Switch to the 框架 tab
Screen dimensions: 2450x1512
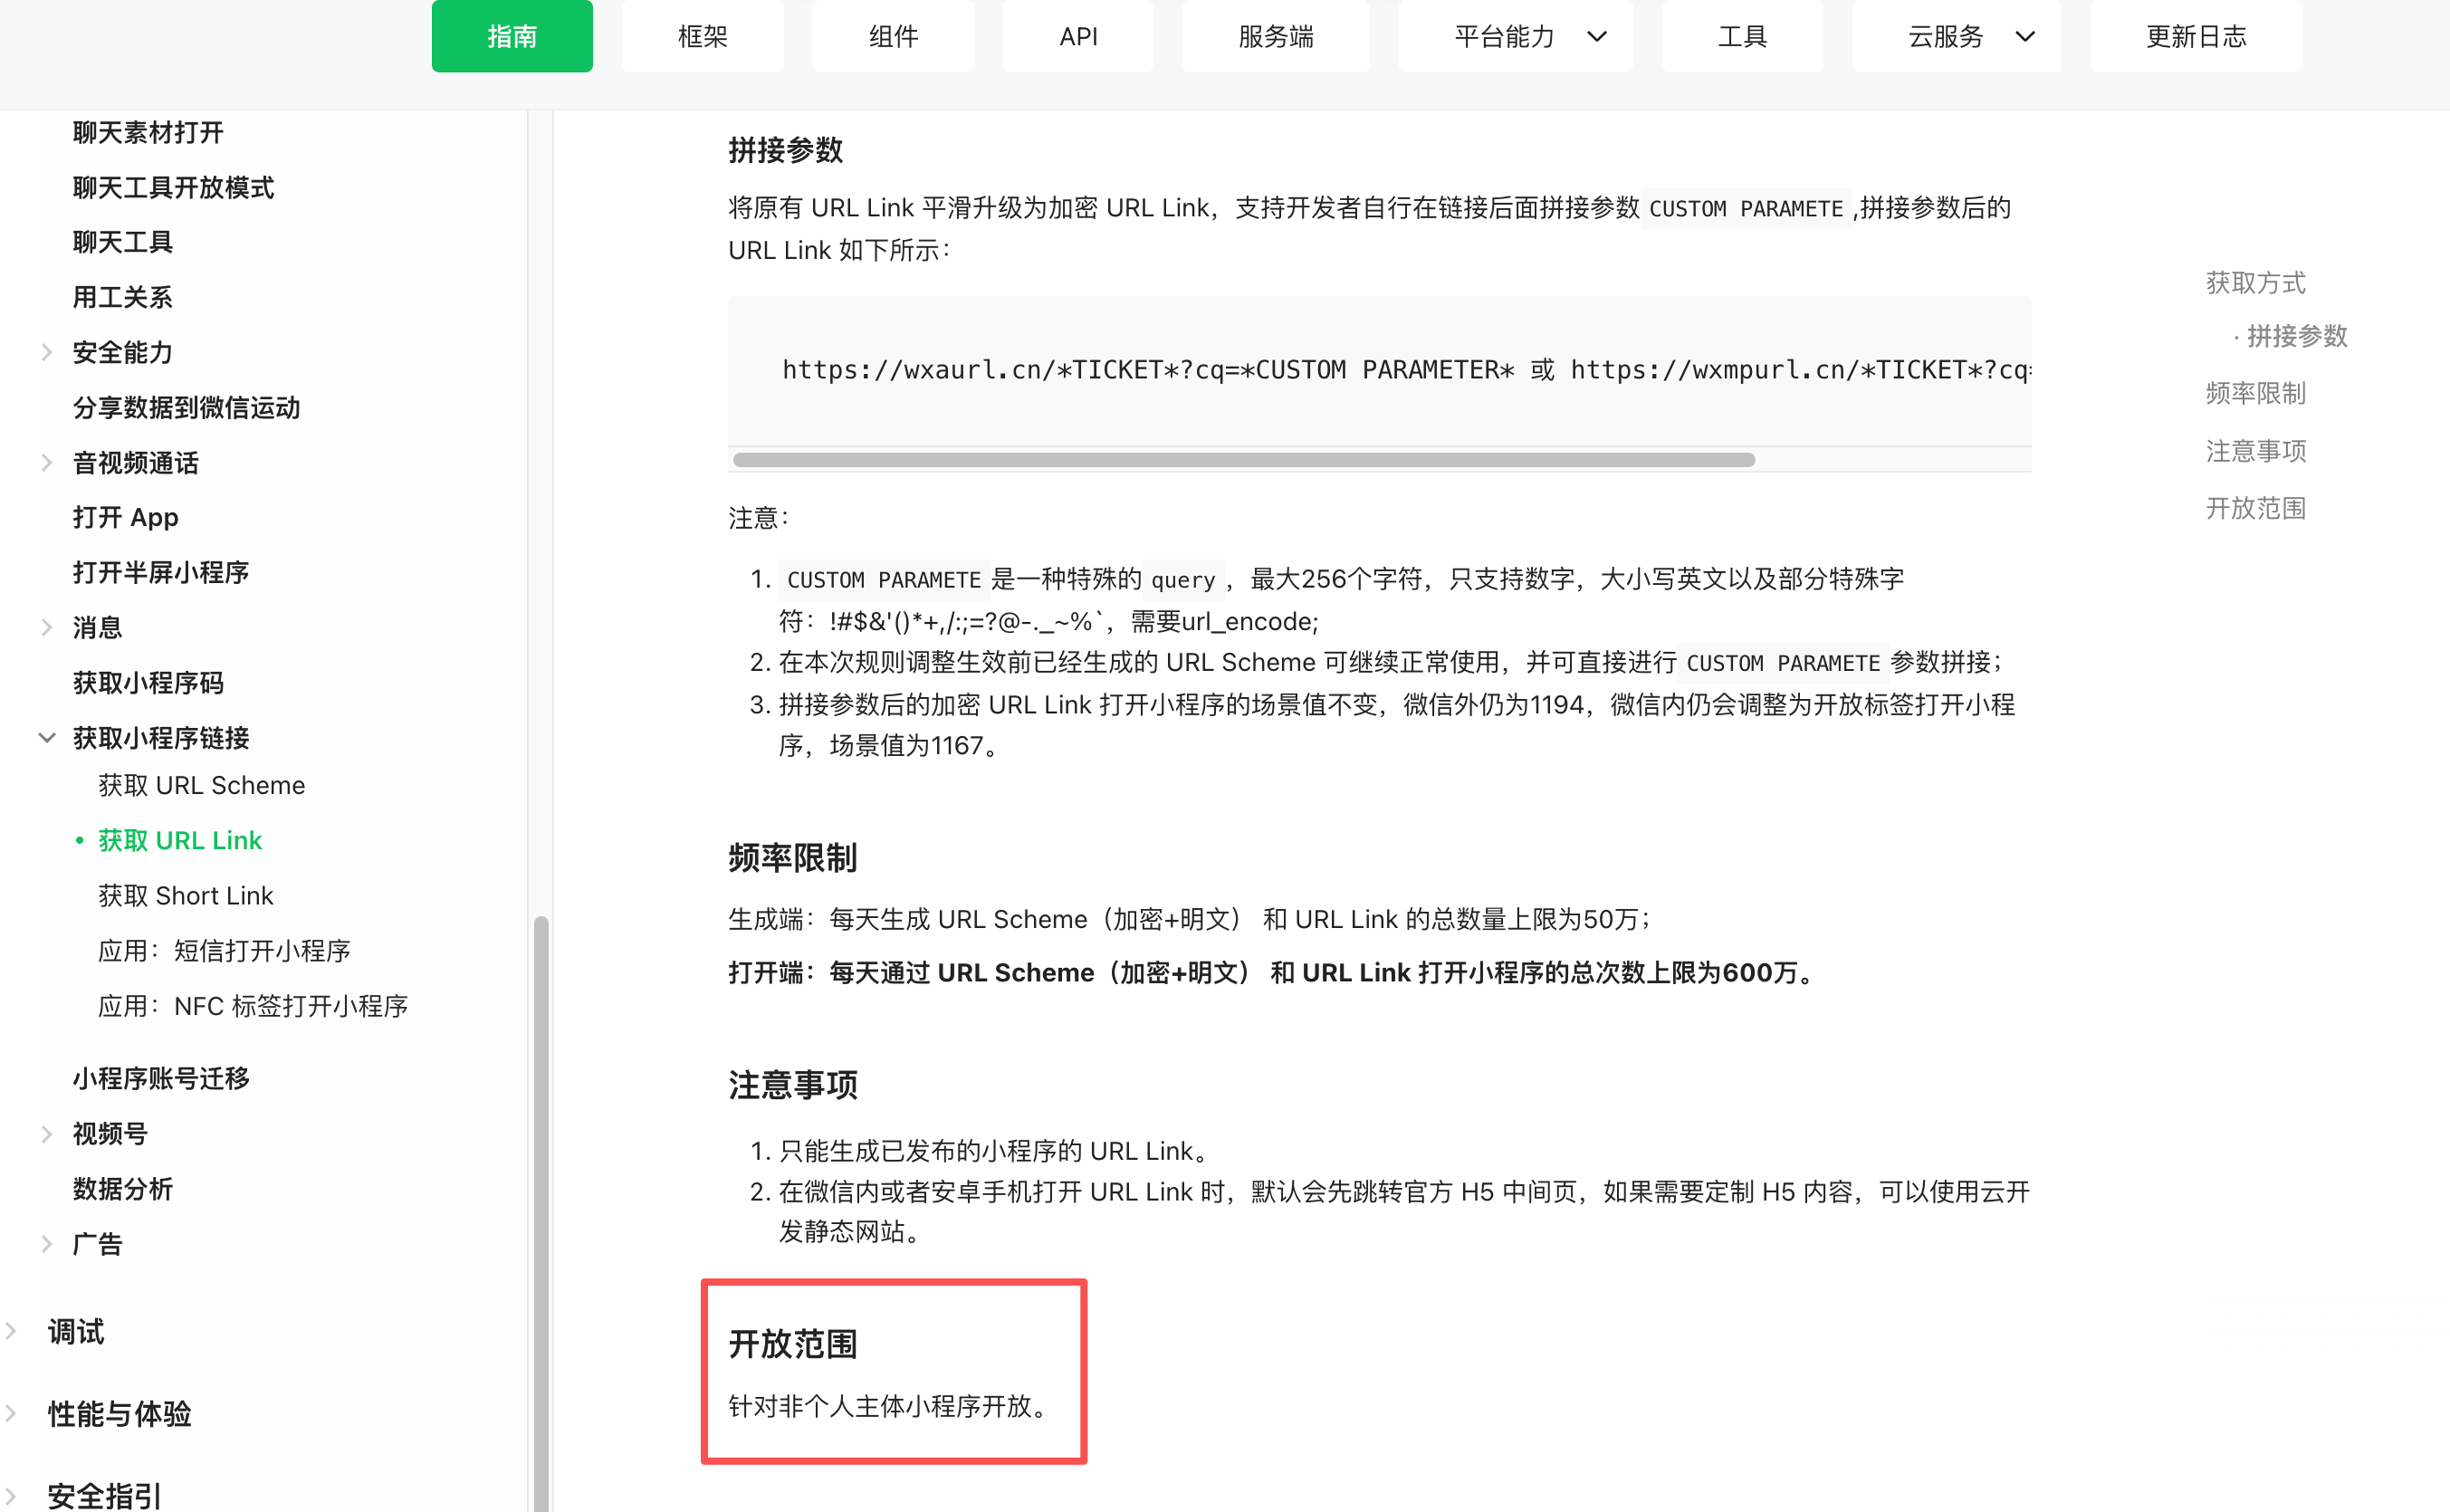coord(702,37)
